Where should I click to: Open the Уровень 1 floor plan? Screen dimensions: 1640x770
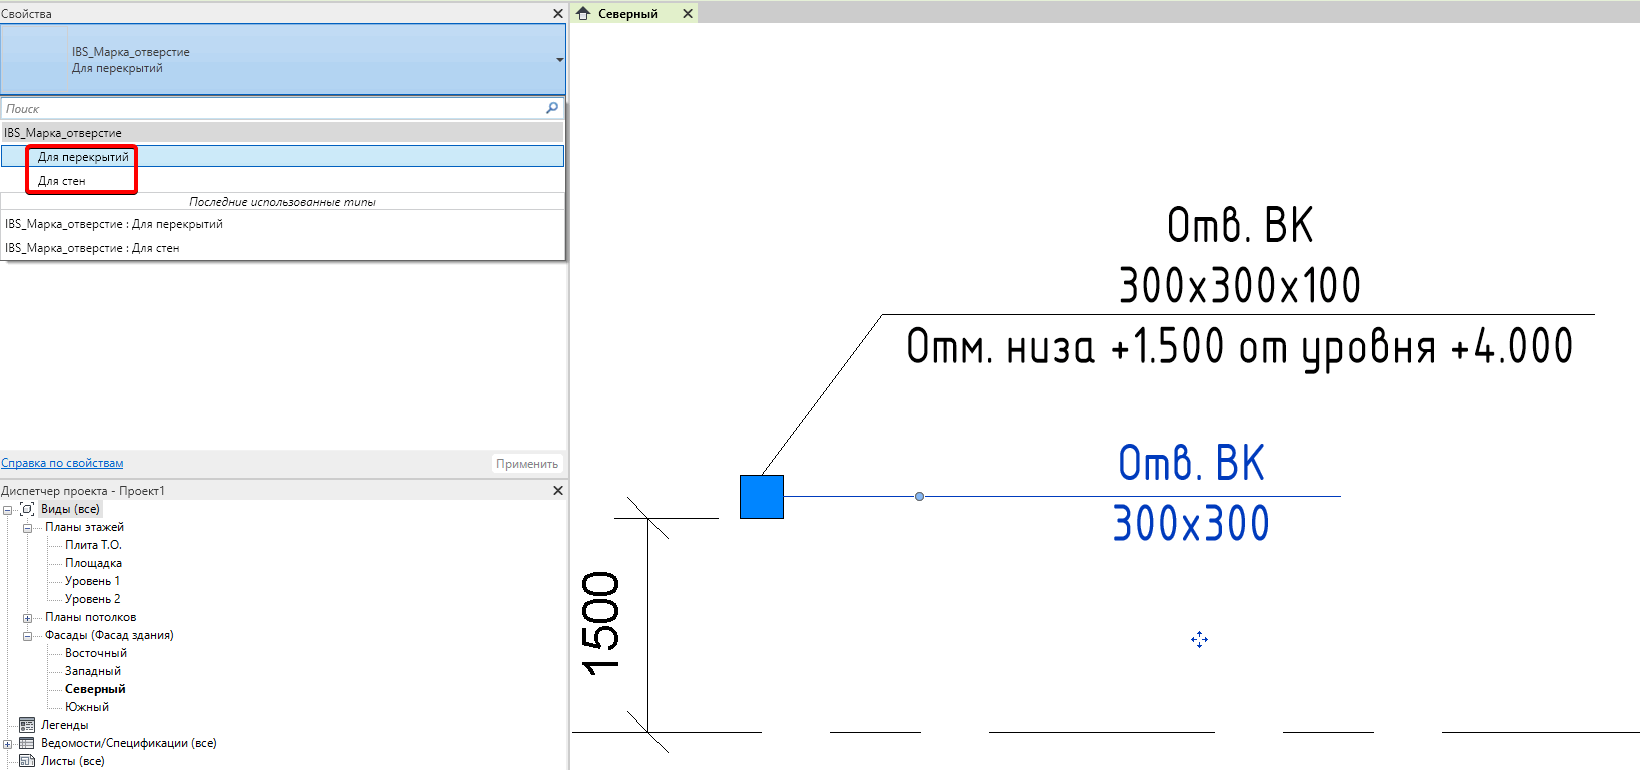click(92, 581)
